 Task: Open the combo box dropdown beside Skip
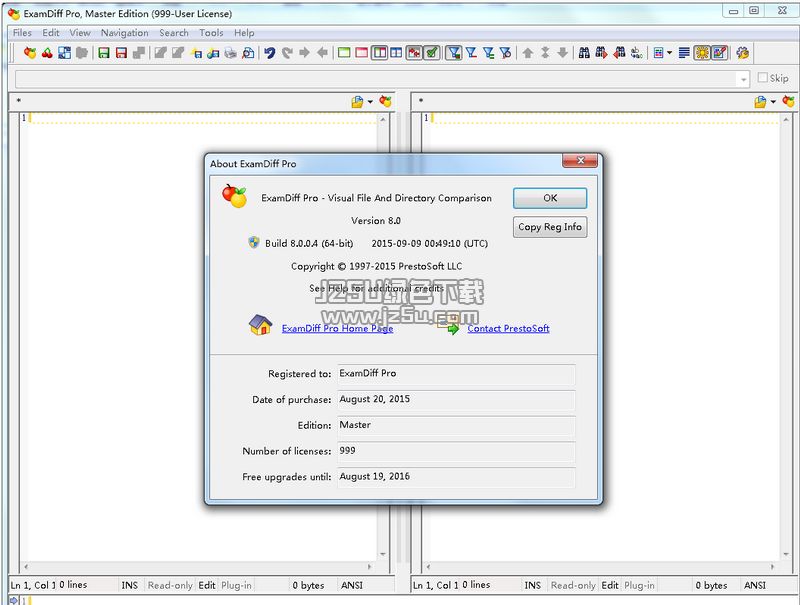(x=743, y=79)
